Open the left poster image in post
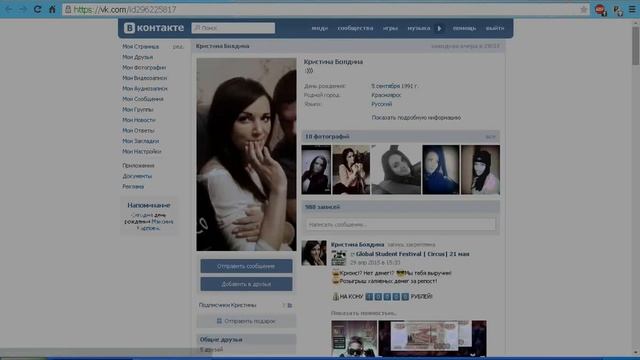 (354, 338)
